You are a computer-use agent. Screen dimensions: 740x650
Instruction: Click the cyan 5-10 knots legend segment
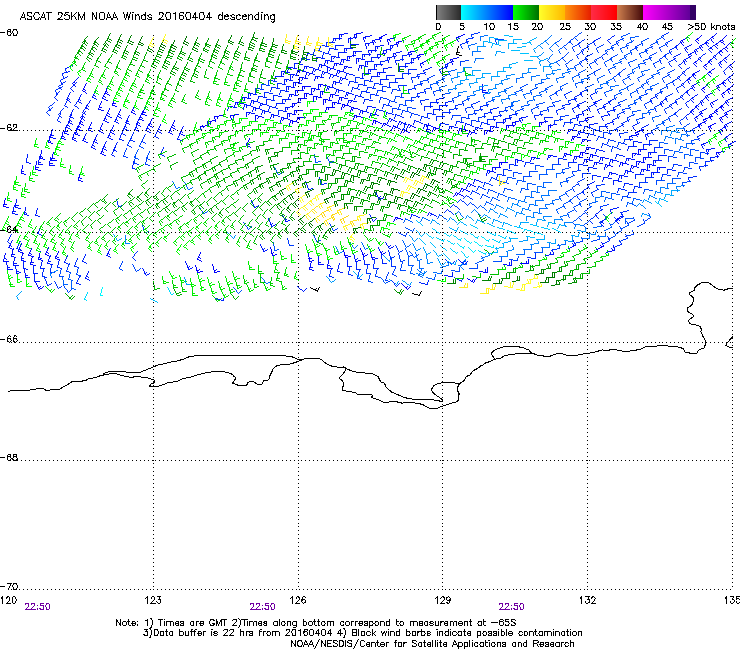(x=474, y=12)
